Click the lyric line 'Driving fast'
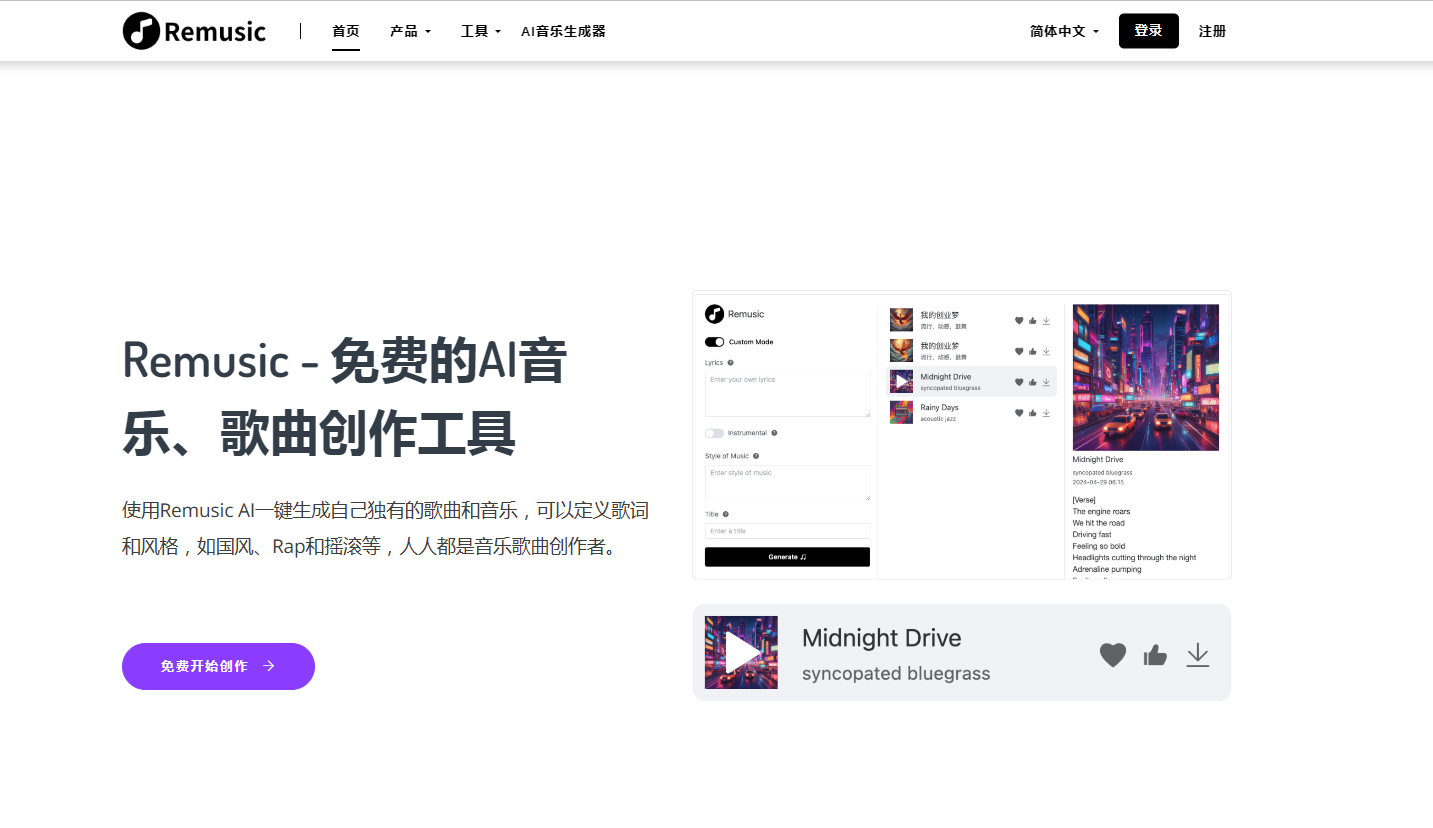The width and height of the screenshot is (1433, 828). (x=1092, y=535)
